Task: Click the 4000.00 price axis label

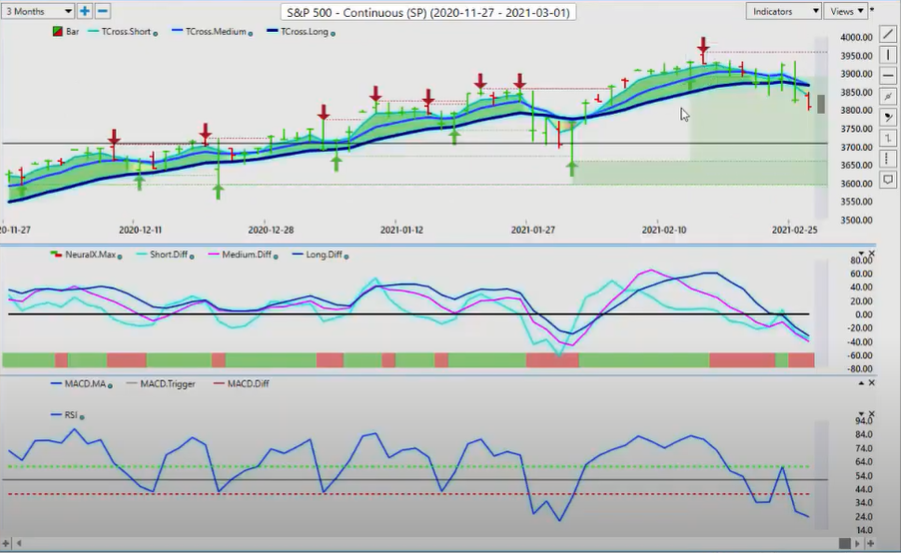Action: 856,37
